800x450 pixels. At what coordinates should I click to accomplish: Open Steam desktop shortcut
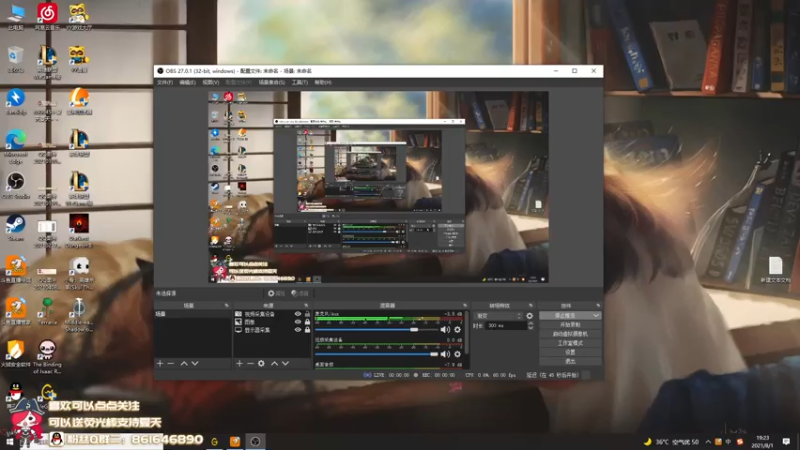16,228
